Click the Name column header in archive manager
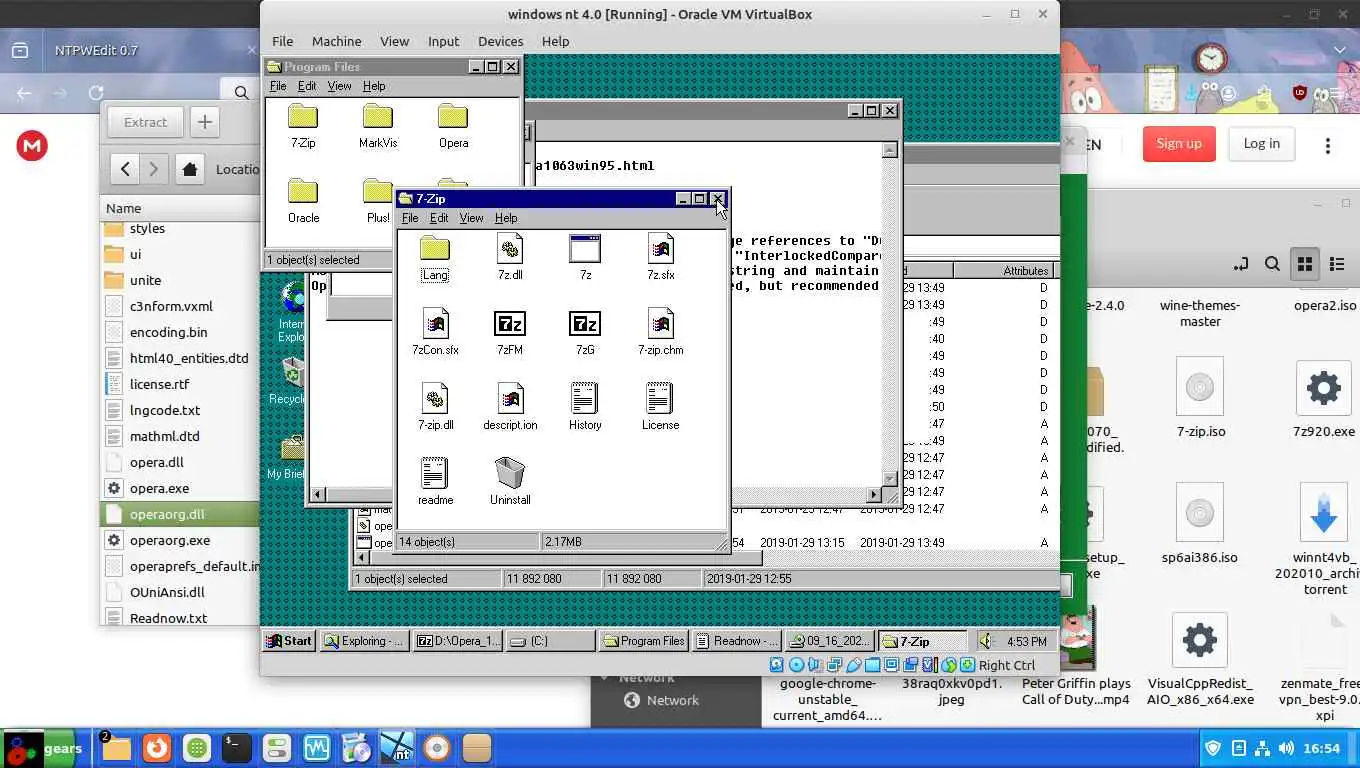1360x768 pixels. click(180, 208)
